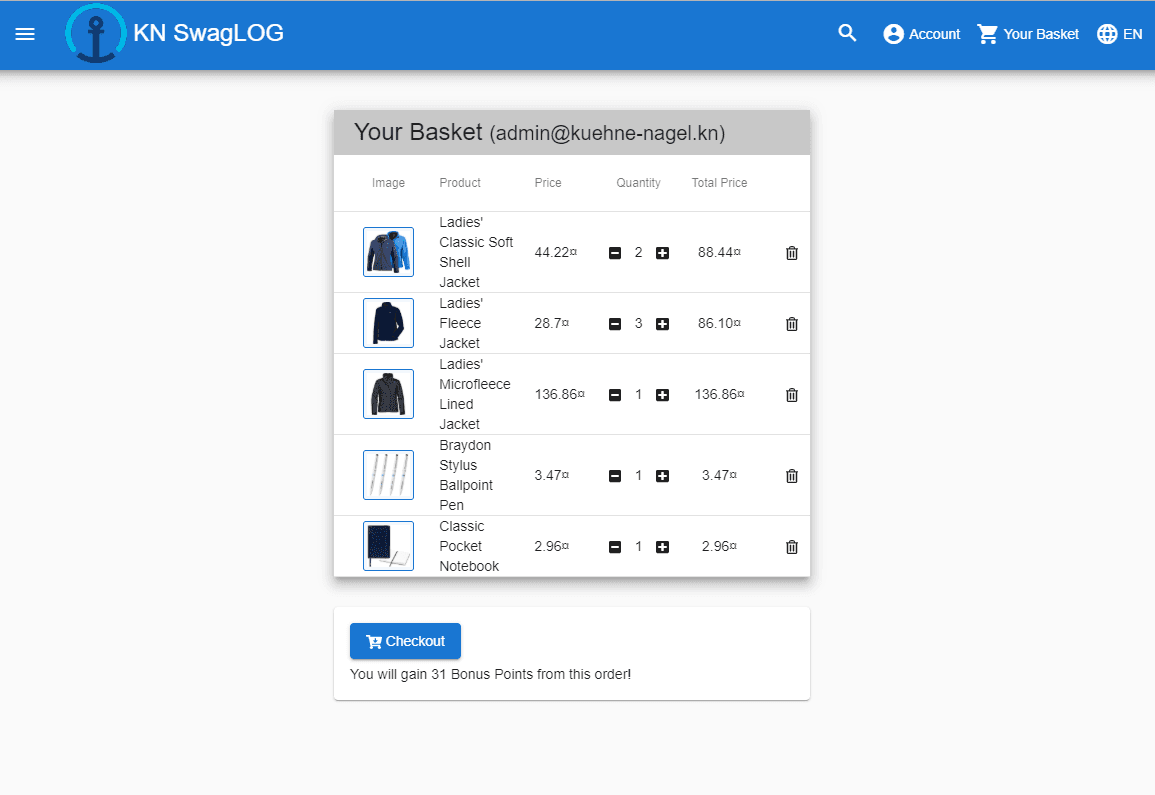Remove Braydon Stylus Ballpoint Pen via trash icon
This screenshot has height=795, width=1155.
pos(792,476)
